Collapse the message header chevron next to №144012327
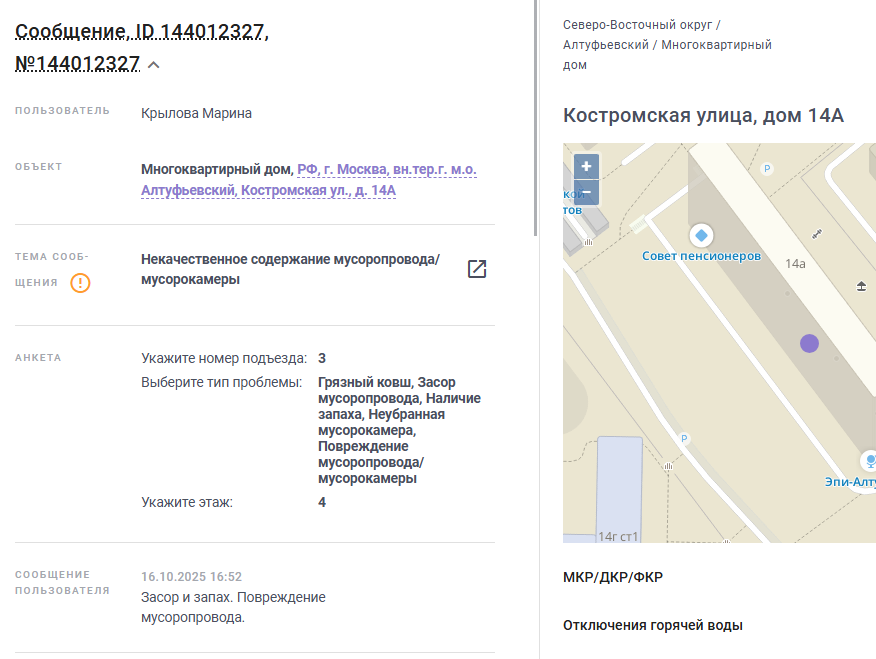Viewport: 876px width, 659px height. [154, 65]
